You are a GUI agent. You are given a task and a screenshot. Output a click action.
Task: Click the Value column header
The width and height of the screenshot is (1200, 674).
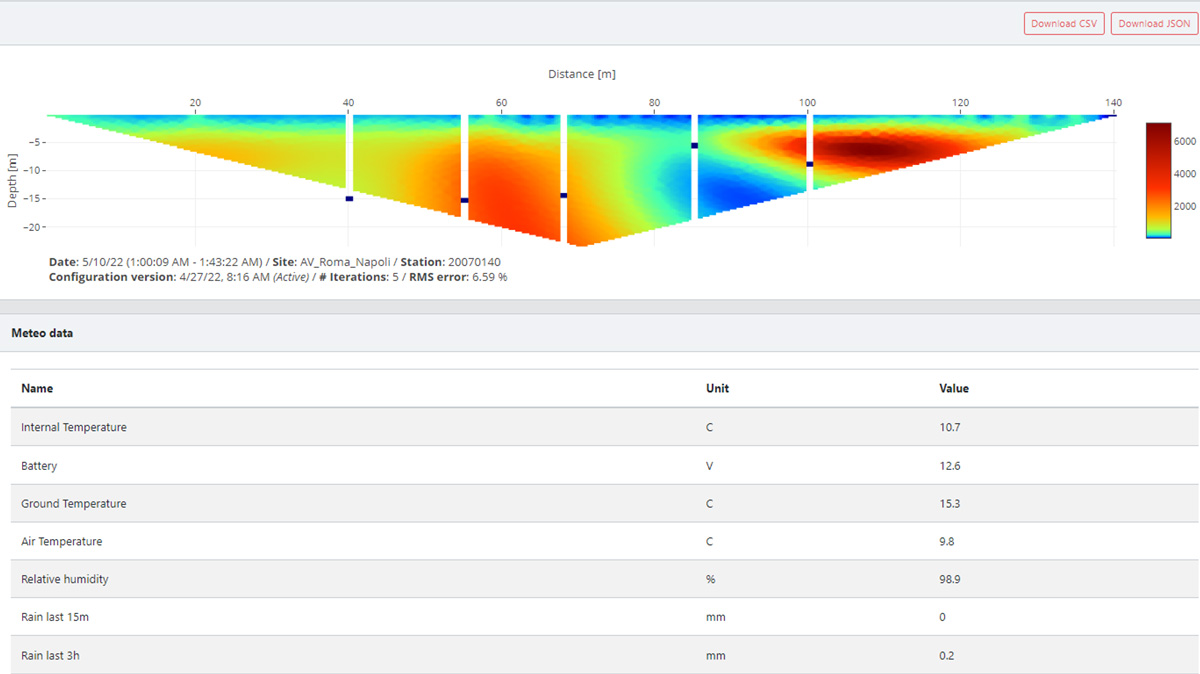pyautogui.click(x=953, y=388)
